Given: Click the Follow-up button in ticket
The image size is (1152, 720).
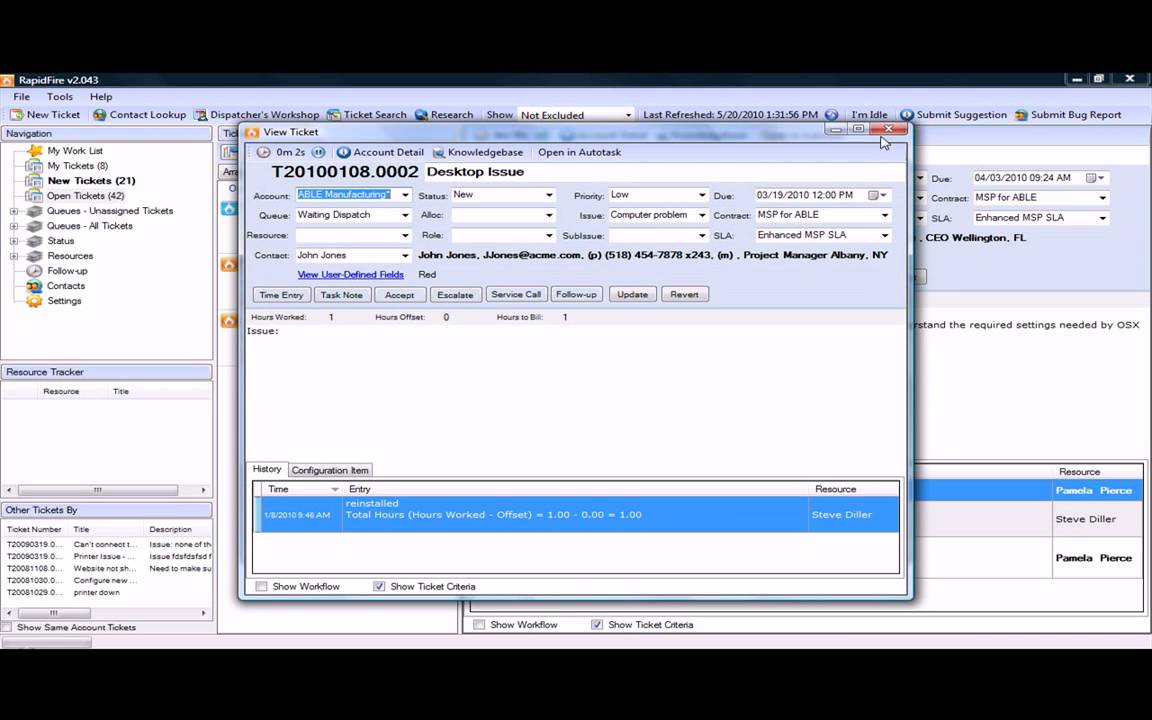Looking at the screenshot, I should point(577,294).
